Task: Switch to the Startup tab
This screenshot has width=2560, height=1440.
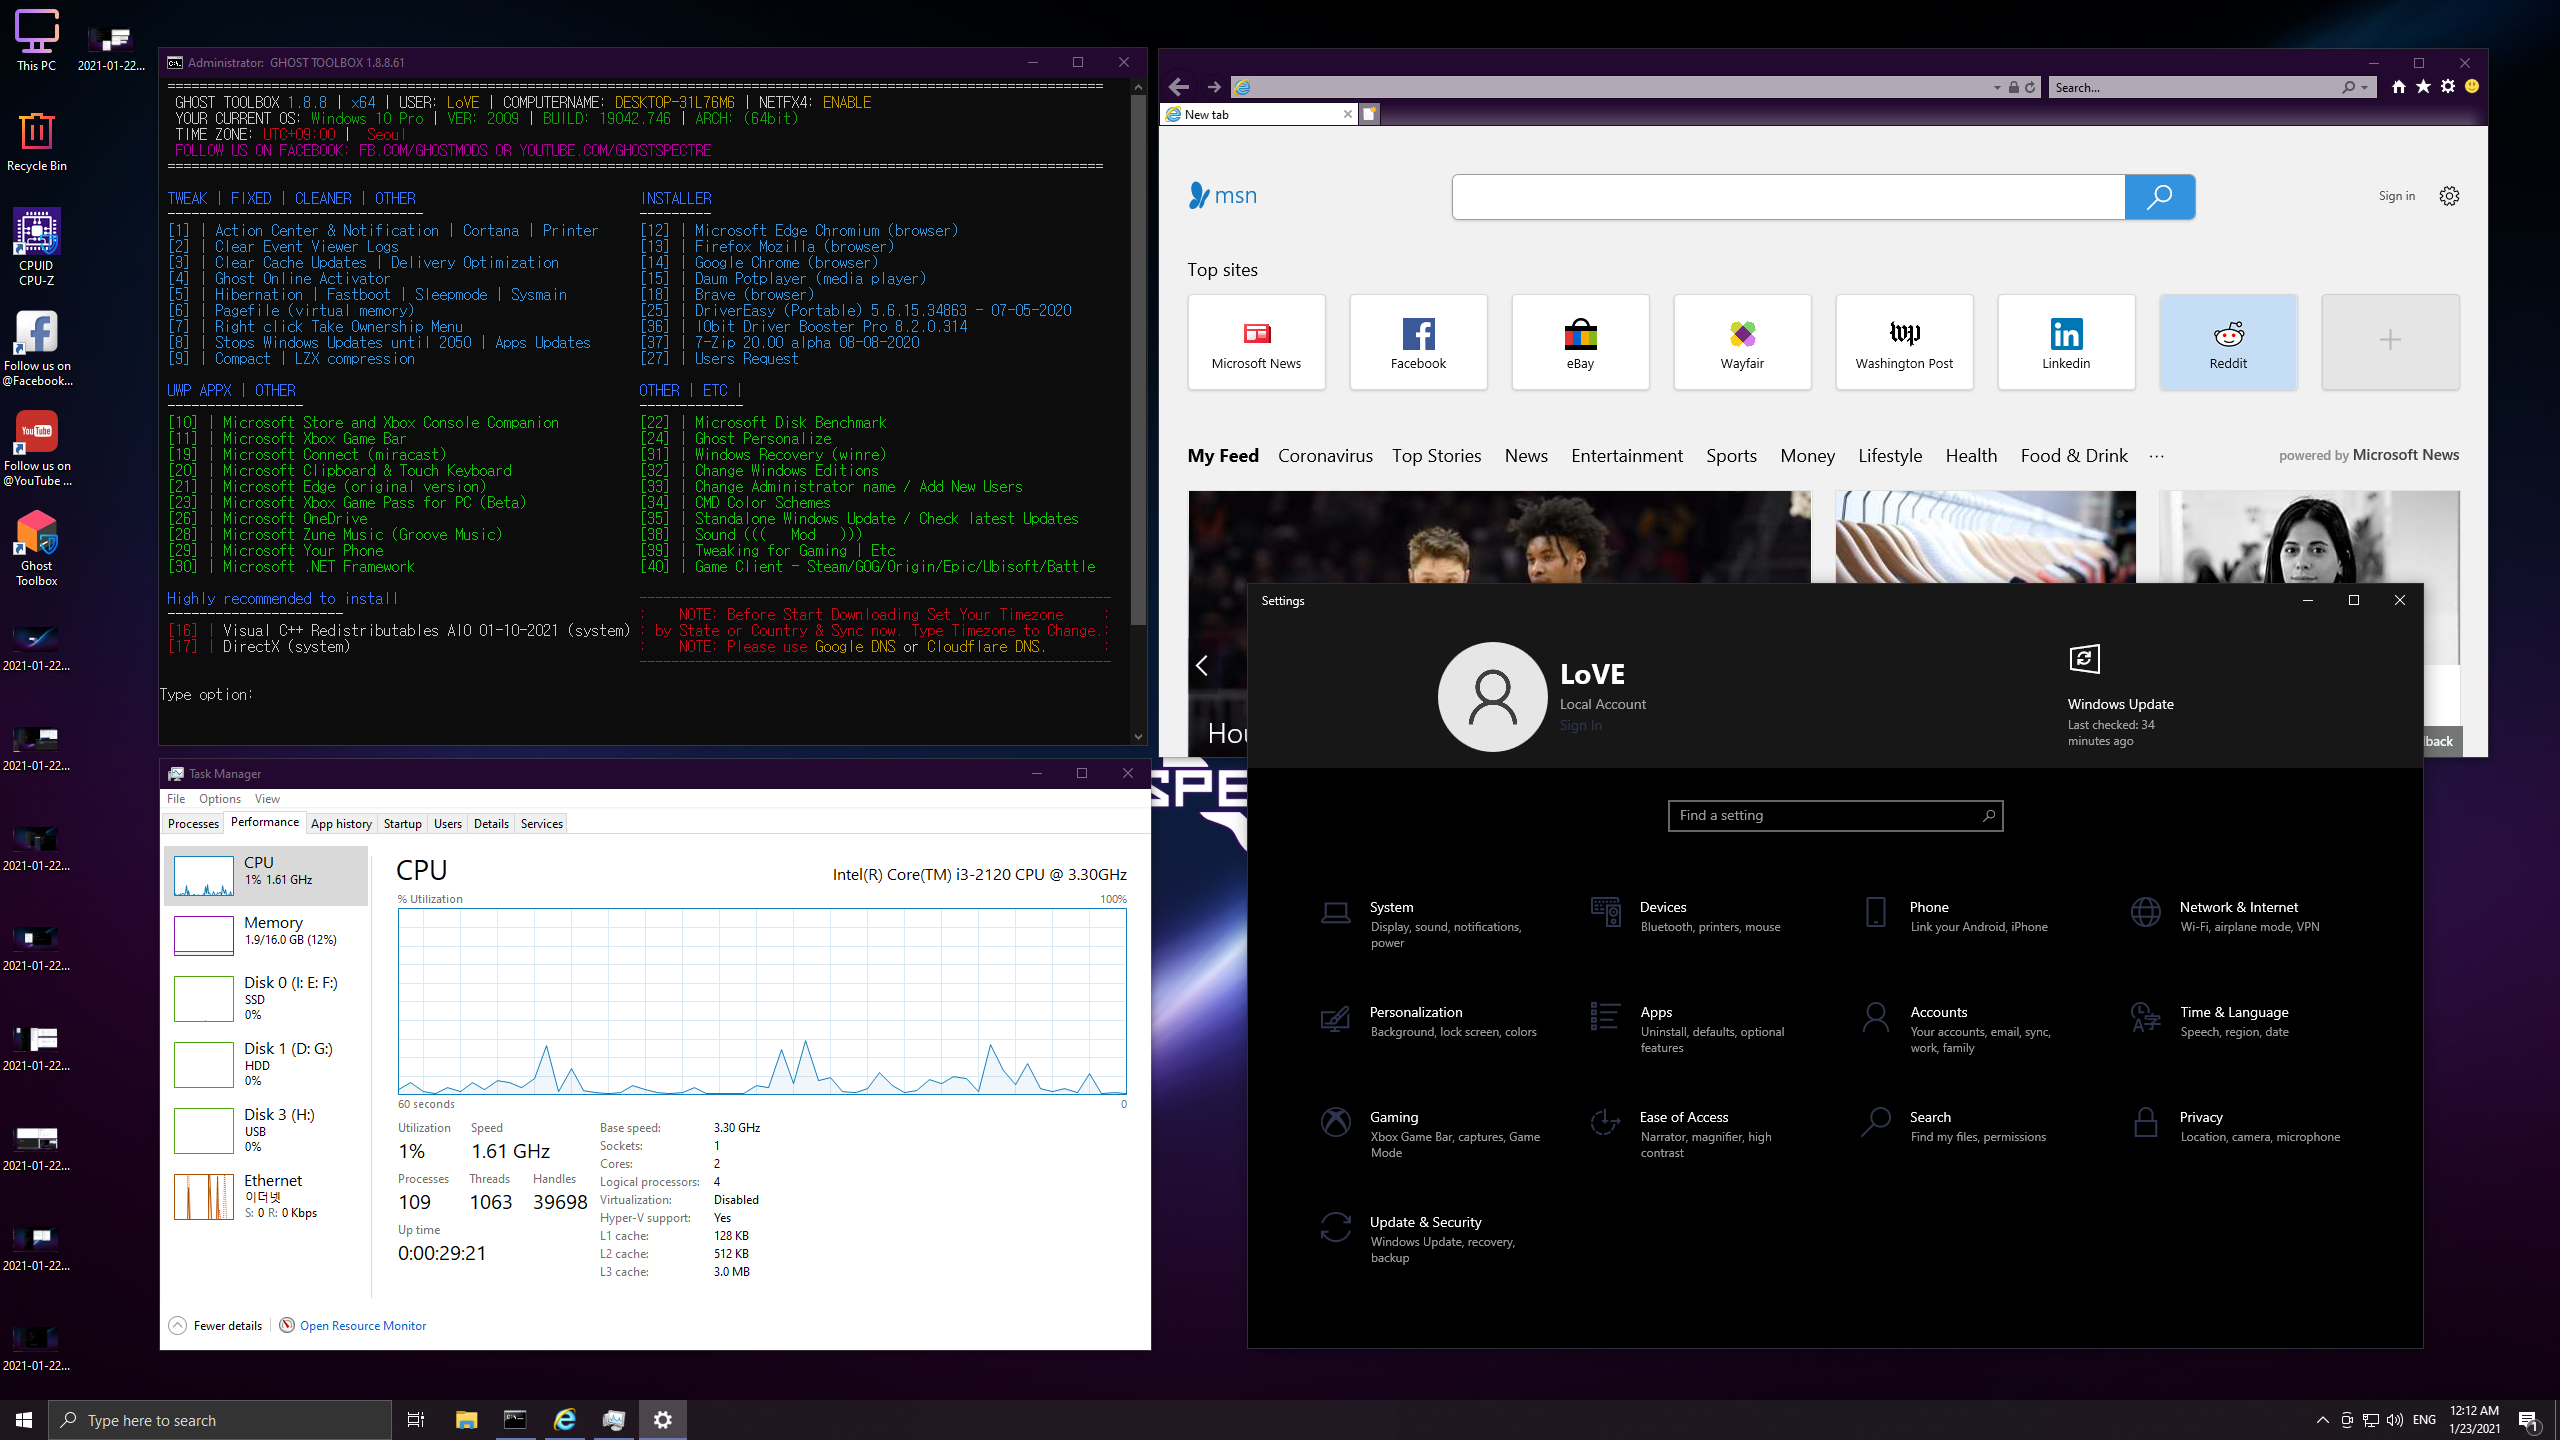Action: 402,823
